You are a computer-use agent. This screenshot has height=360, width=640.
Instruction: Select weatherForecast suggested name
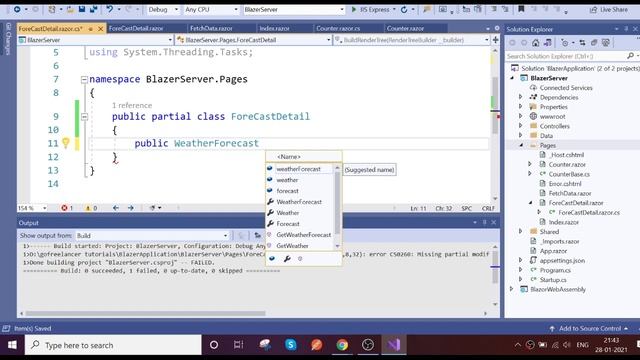(299, 169)
